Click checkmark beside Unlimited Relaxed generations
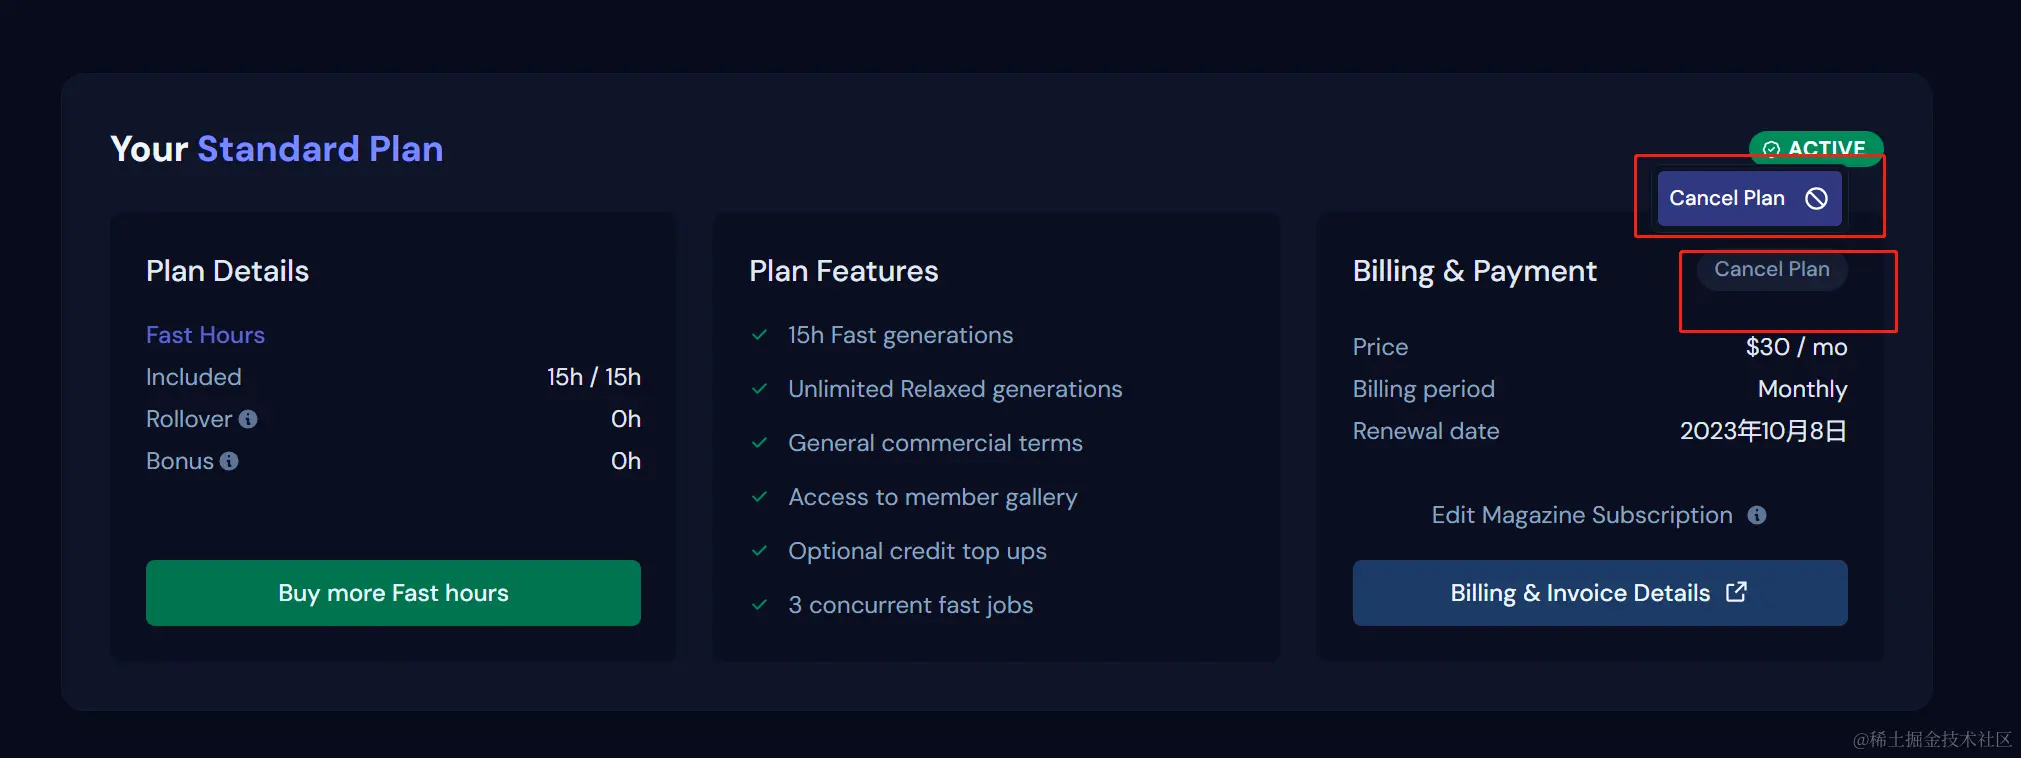2021x758 pixels. click(760, 389)
